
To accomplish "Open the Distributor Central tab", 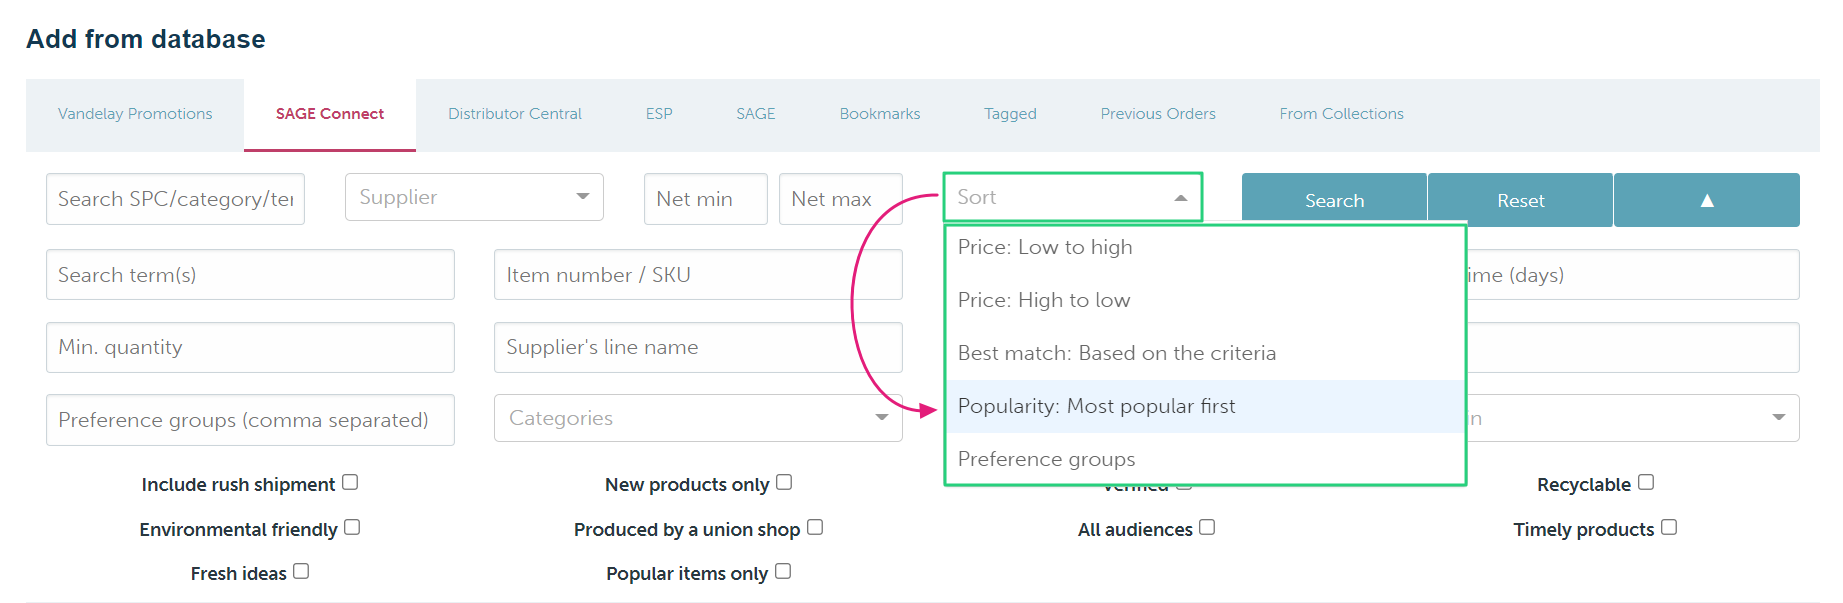I will tap(515, 114).
